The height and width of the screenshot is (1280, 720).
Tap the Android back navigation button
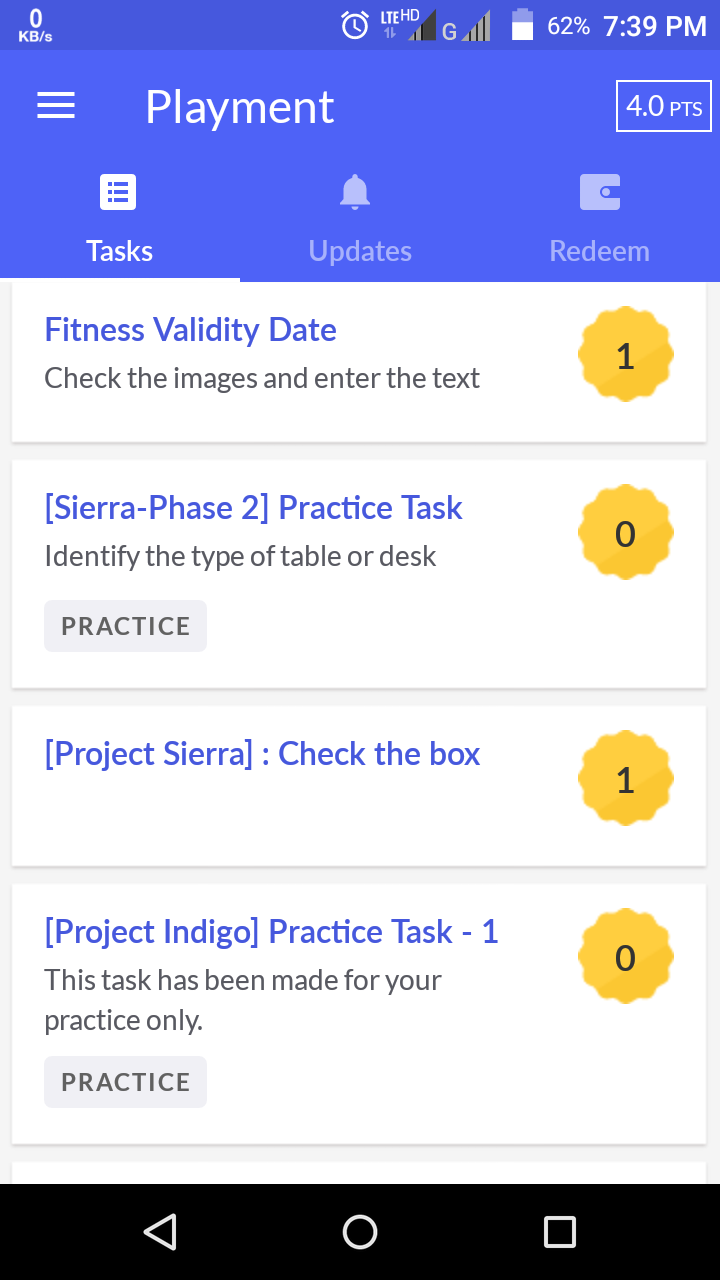click(160, 1232)
